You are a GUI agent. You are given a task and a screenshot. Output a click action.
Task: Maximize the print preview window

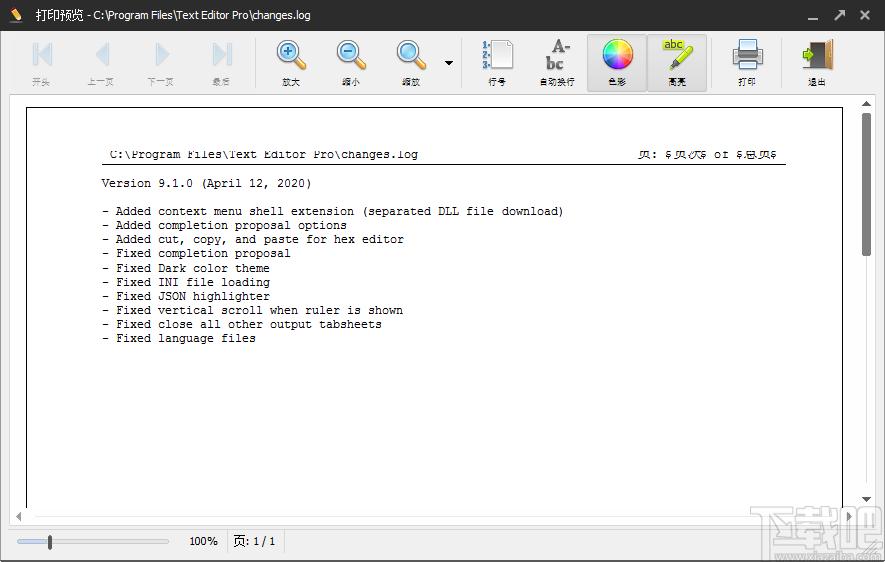click(x=839, y=15)
